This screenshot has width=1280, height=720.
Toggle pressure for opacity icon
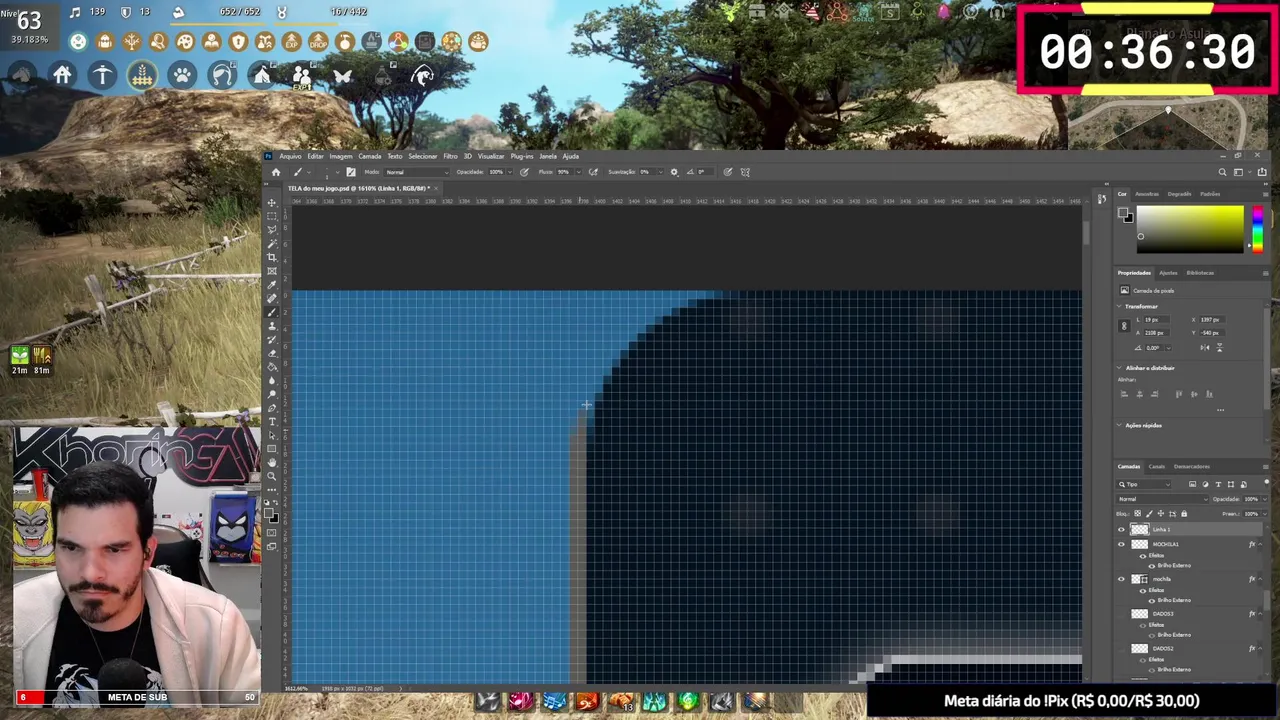525,172
